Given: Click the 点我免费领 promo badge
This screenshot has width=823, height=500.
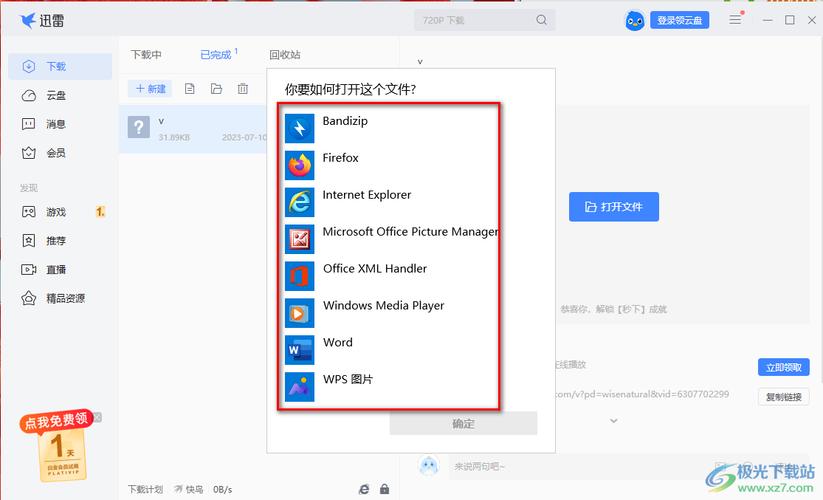Looking at the screenshot, I should (57, 420).
